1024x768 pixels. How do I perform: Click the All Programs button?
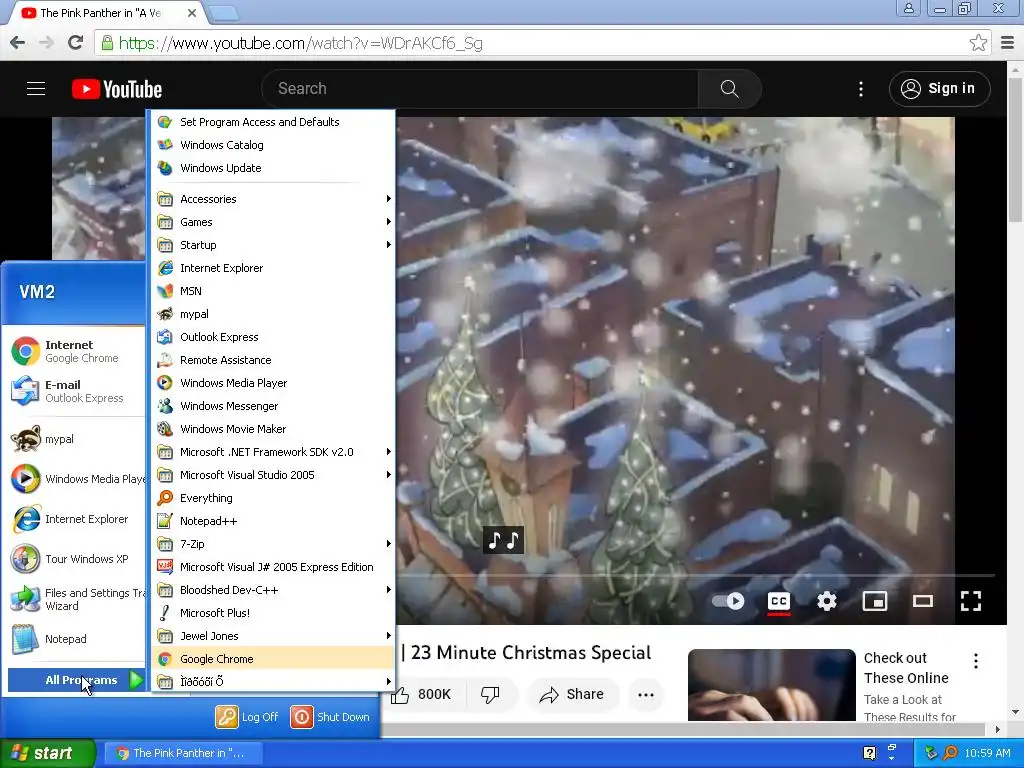76,680
